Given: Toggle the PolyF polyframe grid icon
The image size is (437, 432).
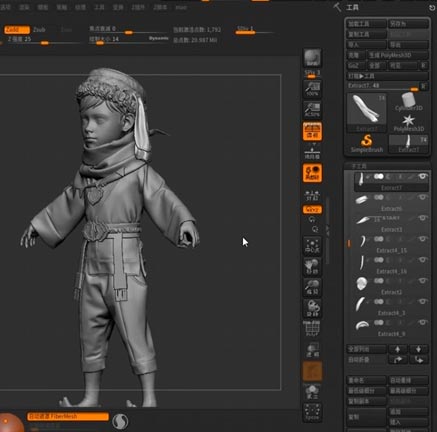Looking at the screenshot, I should (x=312, y=328).
